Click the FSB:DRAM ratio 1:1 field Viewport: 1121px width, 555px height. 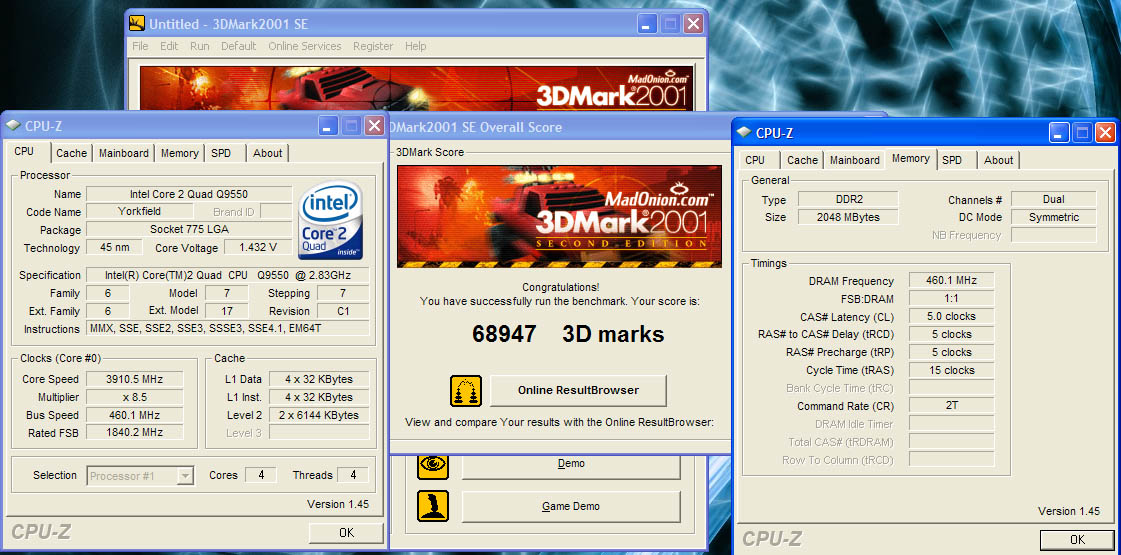952,299
